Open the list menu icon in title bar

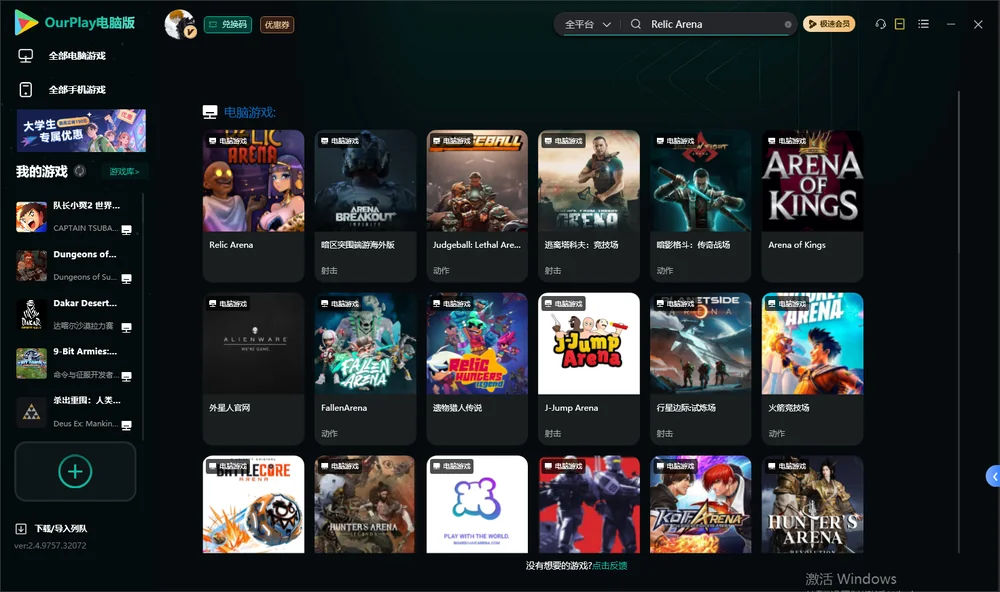pyautogui.click(x=923, y=24)
